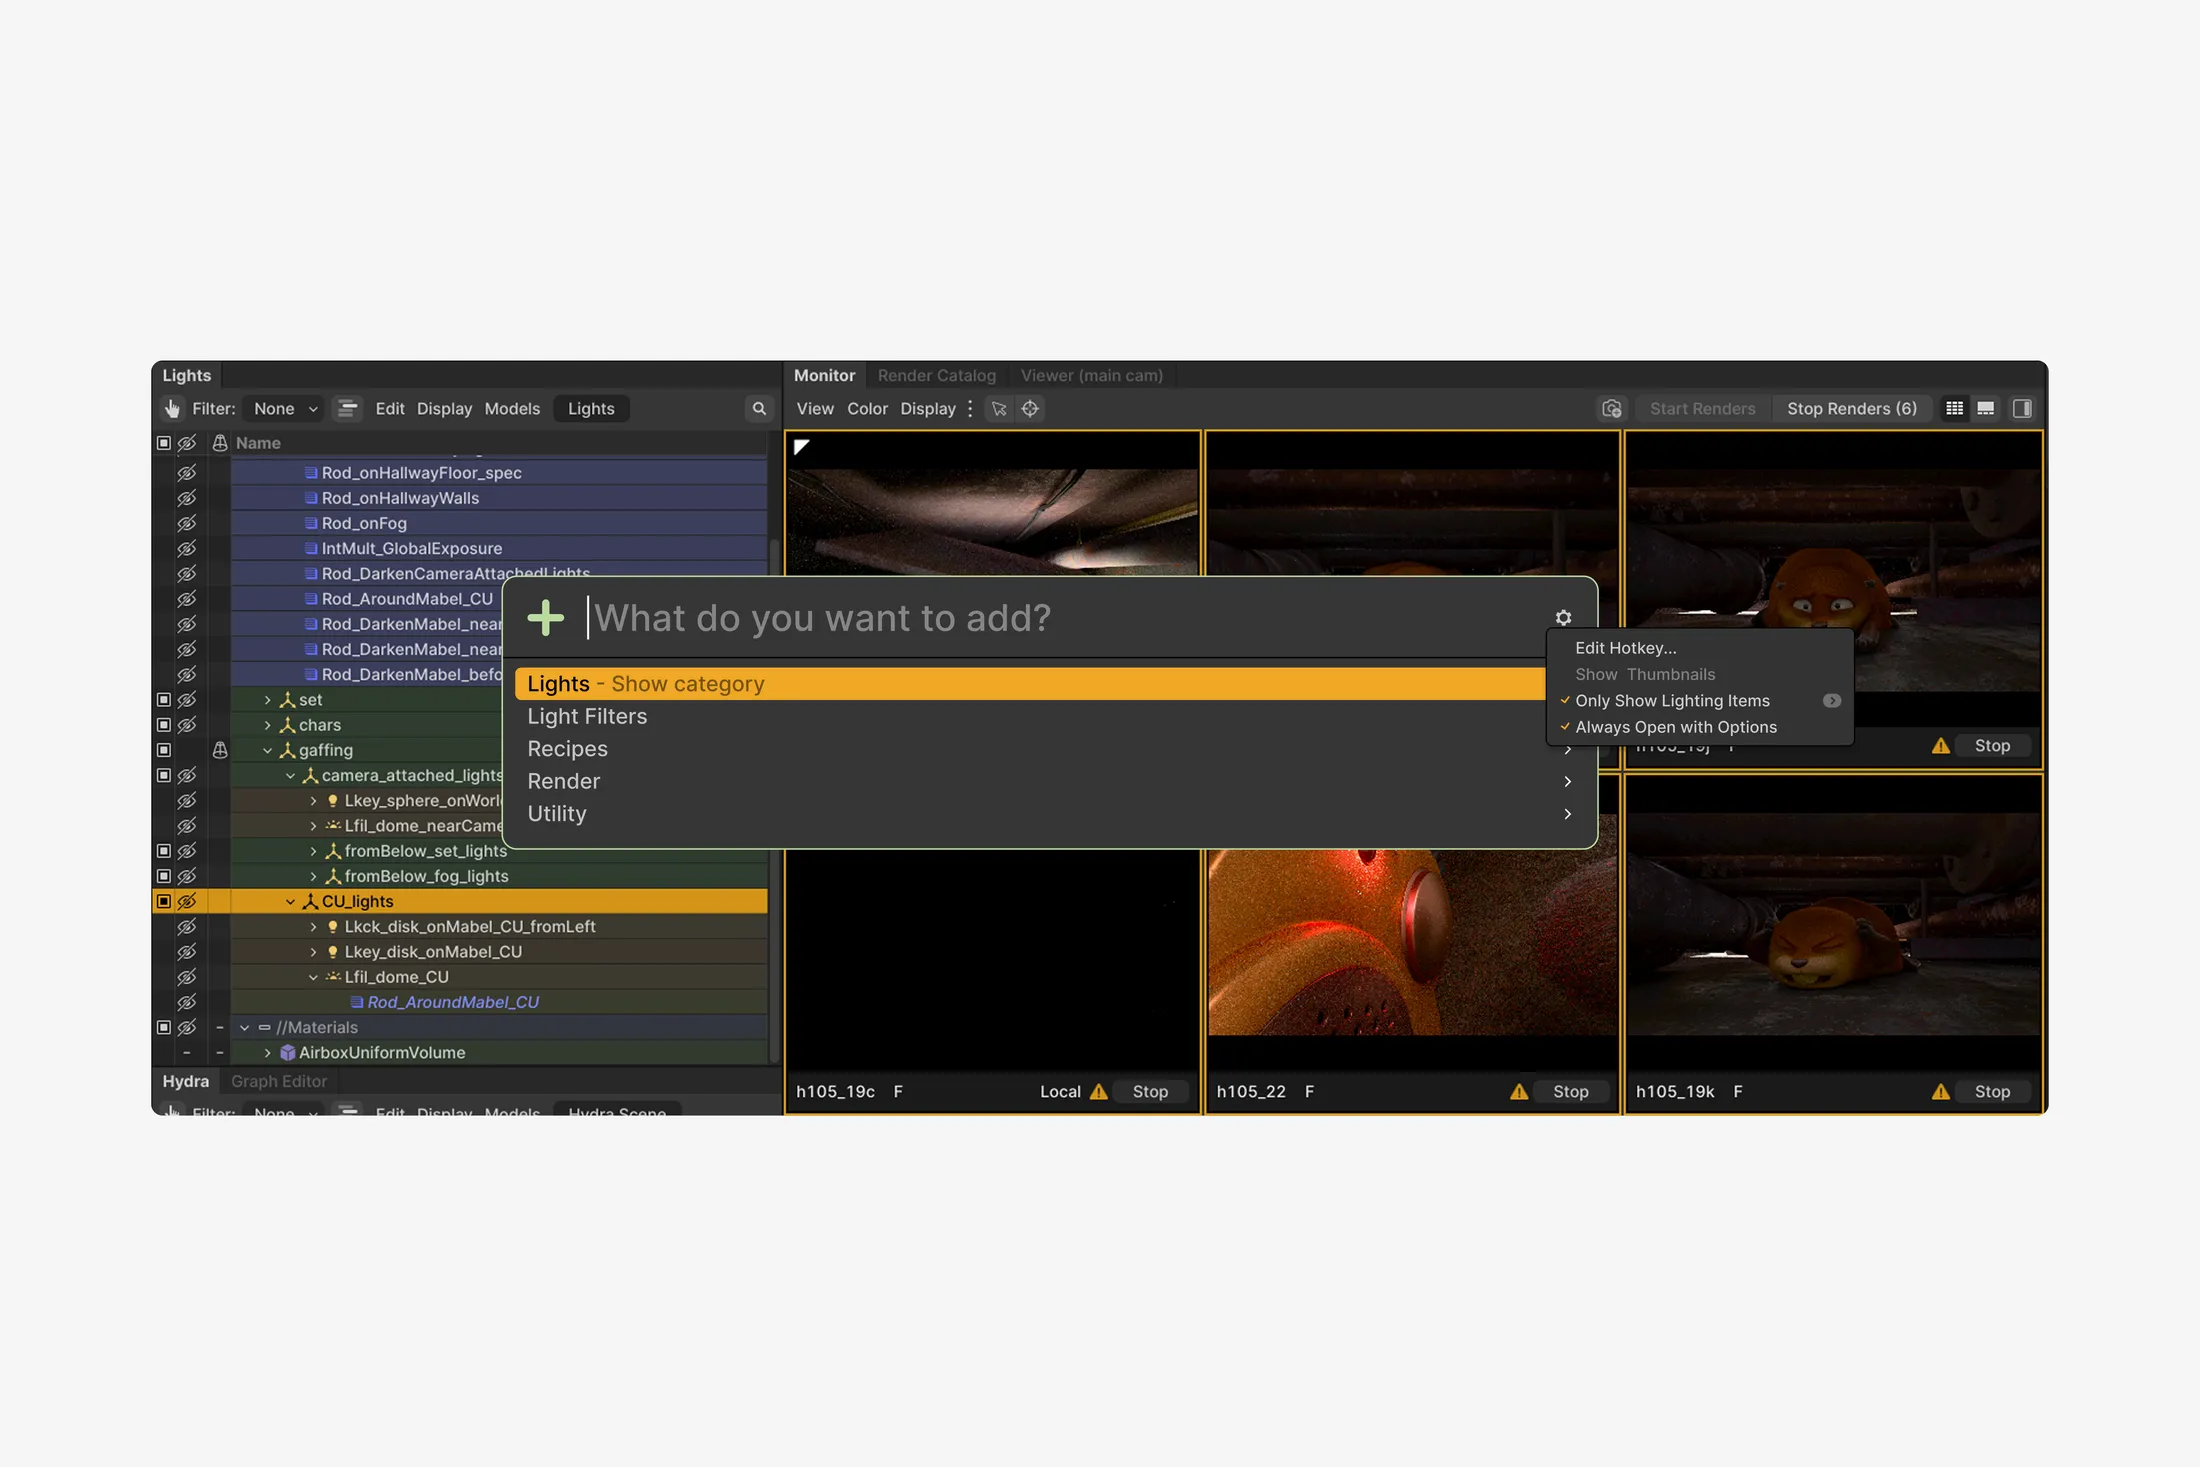Click the gear settings icon in add dialog

pos(1563,618)
